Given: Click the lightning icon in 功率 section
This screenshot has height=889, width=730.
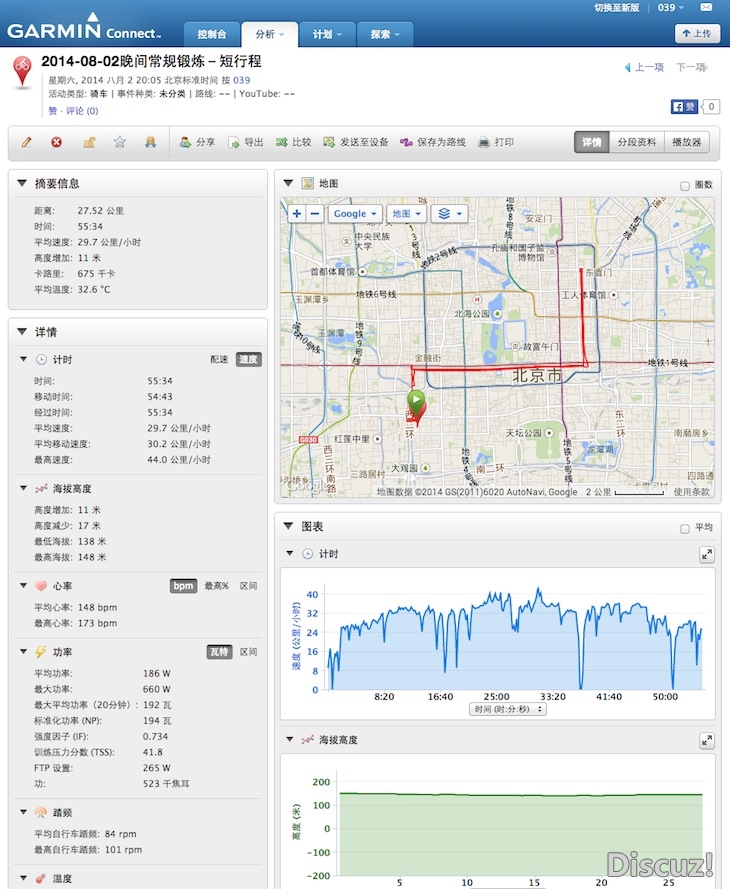Looking at the screenshot, I should click(x=41, y=652).
